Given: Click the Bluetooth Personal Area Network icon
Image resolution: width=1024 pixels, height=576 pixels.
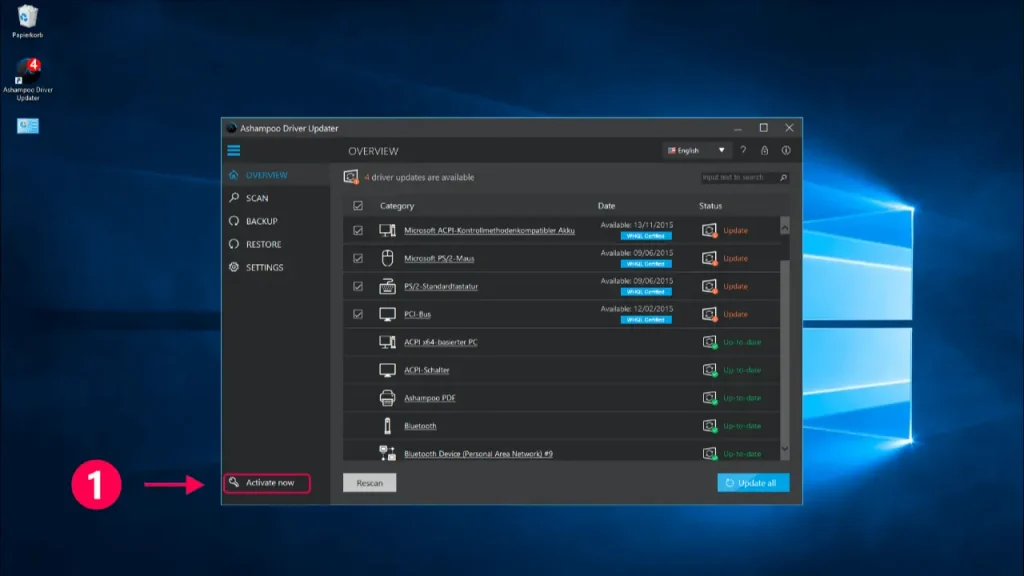Looking at the screenshot, I should [387, 453].
